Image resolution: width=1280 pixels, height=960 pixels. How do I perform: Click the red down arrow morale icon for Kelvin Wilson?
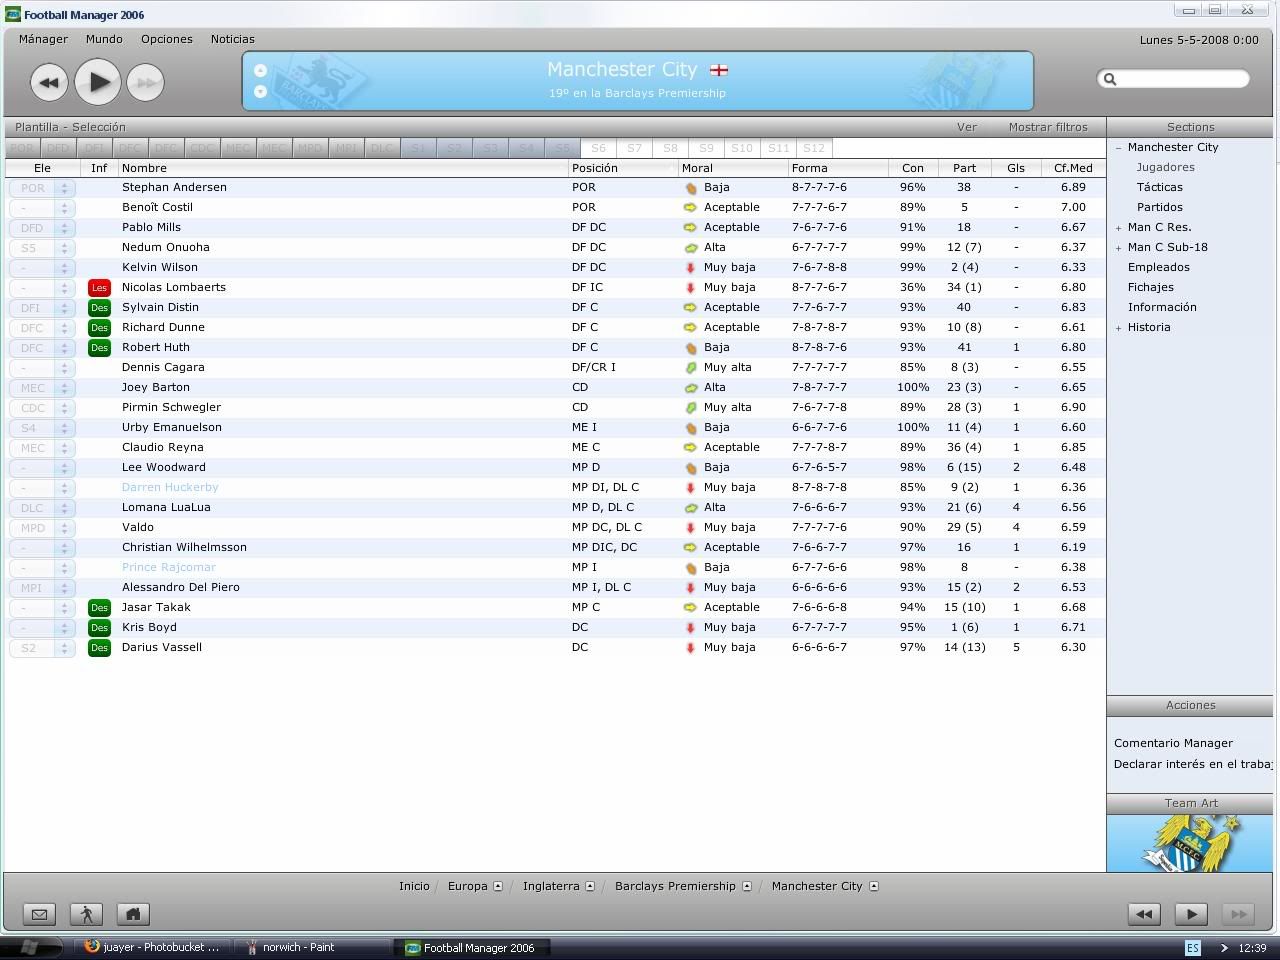point(690,268)
